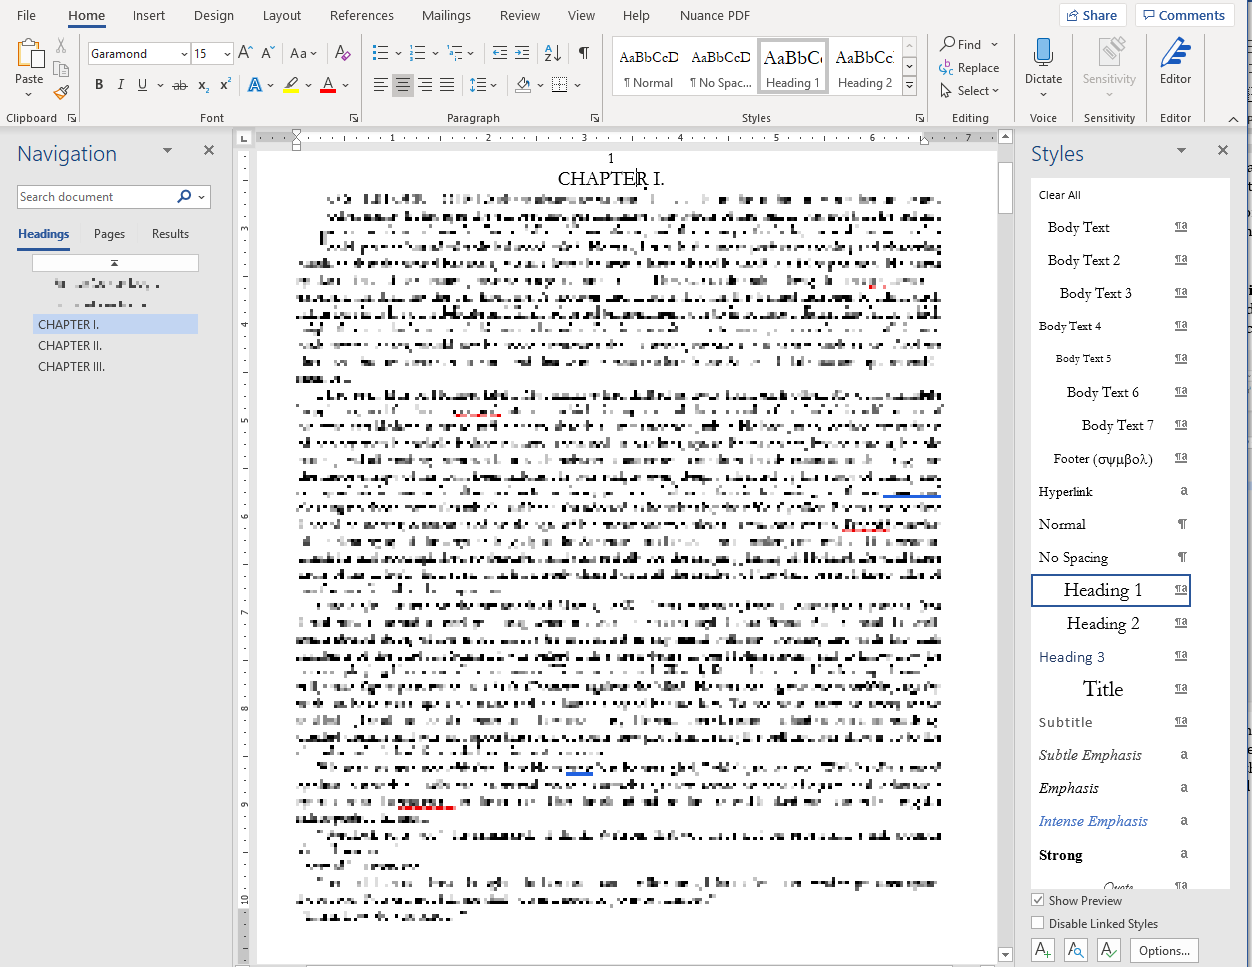Click the New Style icon
This screenshot has width=1252, height=967.
pos(1043,950)
